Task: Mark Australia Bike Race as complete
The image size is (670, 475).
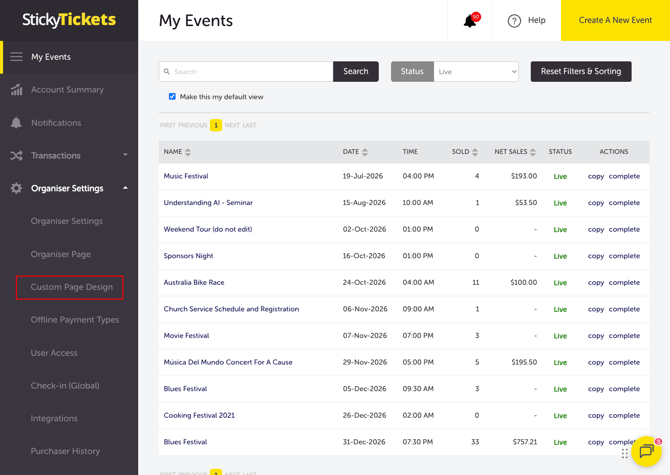Action: pyautogui.click(x=624, y=283)
